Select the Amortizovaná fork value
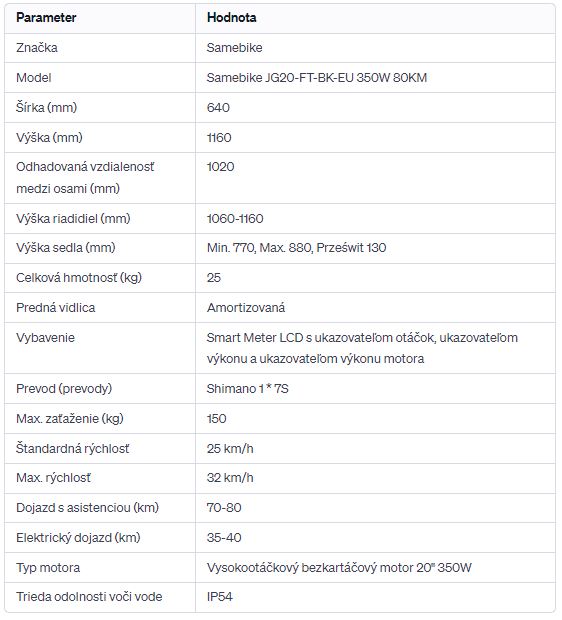Image resolution: width=562 pixels, height=620 pixels. pos(246,308)
